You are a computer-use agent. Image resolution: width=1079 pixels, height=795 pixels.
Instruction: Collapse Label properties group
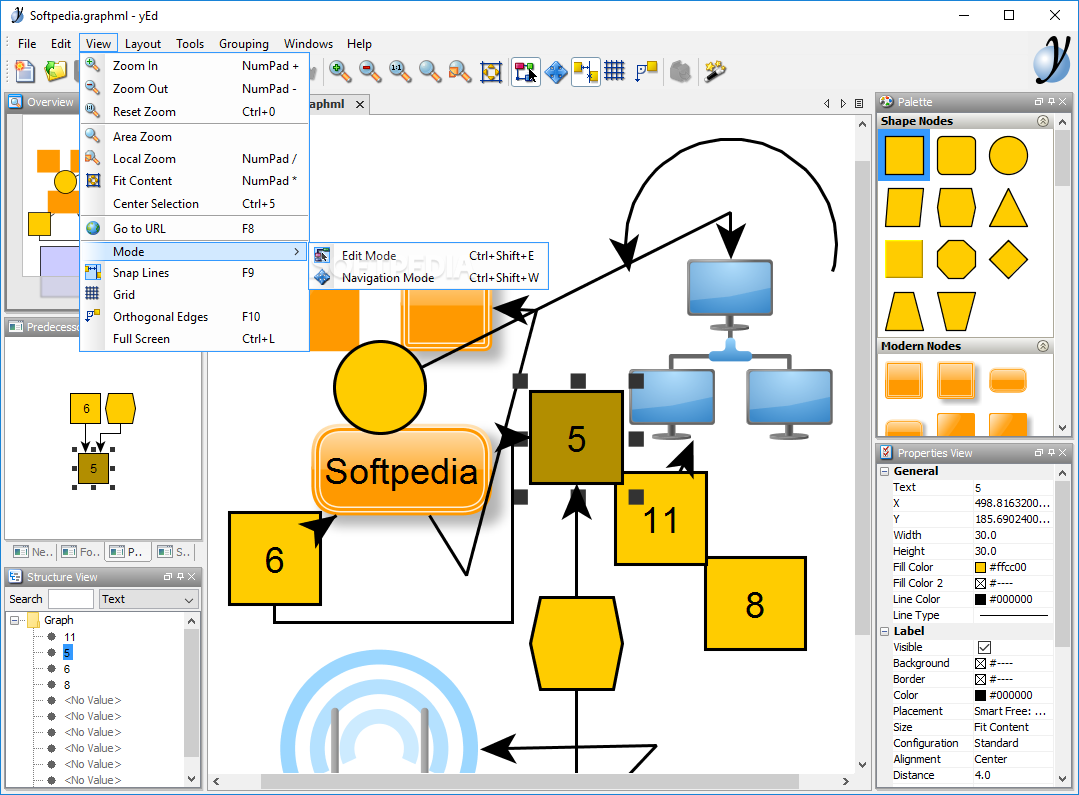click(x=885, y=631)
